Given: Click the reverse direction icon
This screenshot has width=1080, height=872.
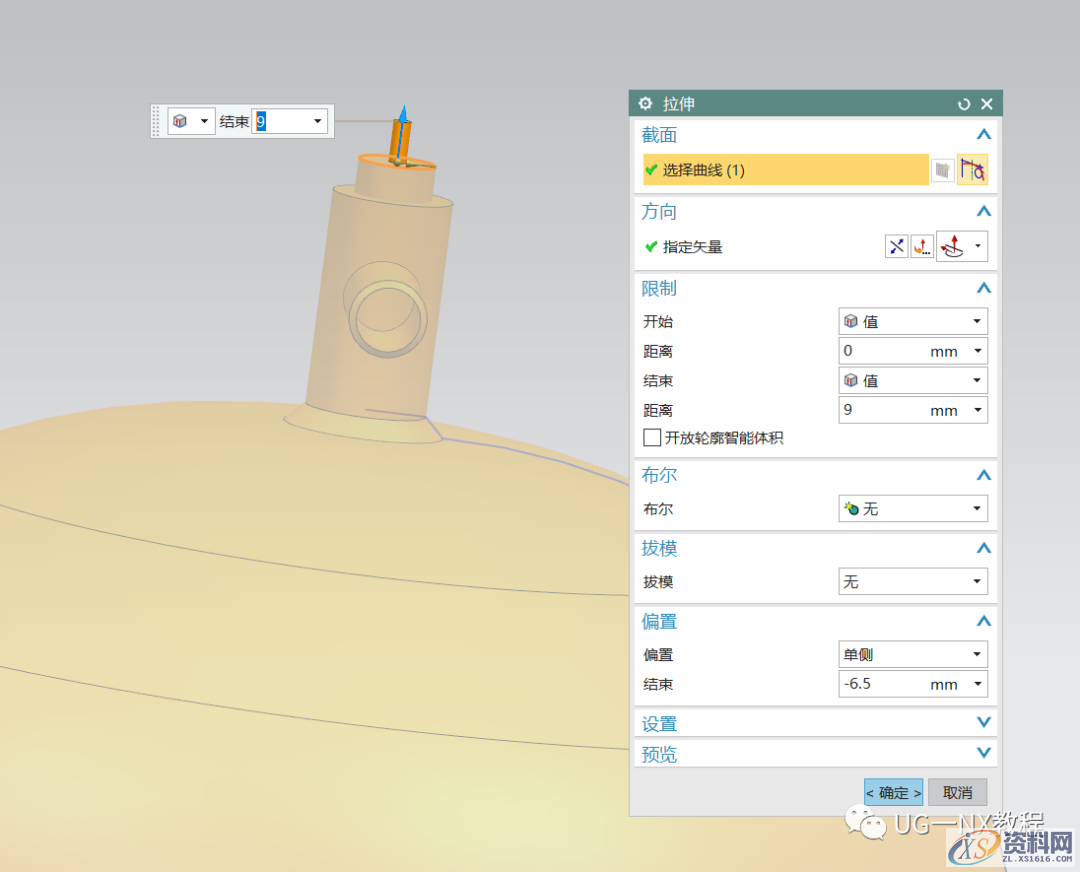Looking at the screenshot, I should click(897, 246).
